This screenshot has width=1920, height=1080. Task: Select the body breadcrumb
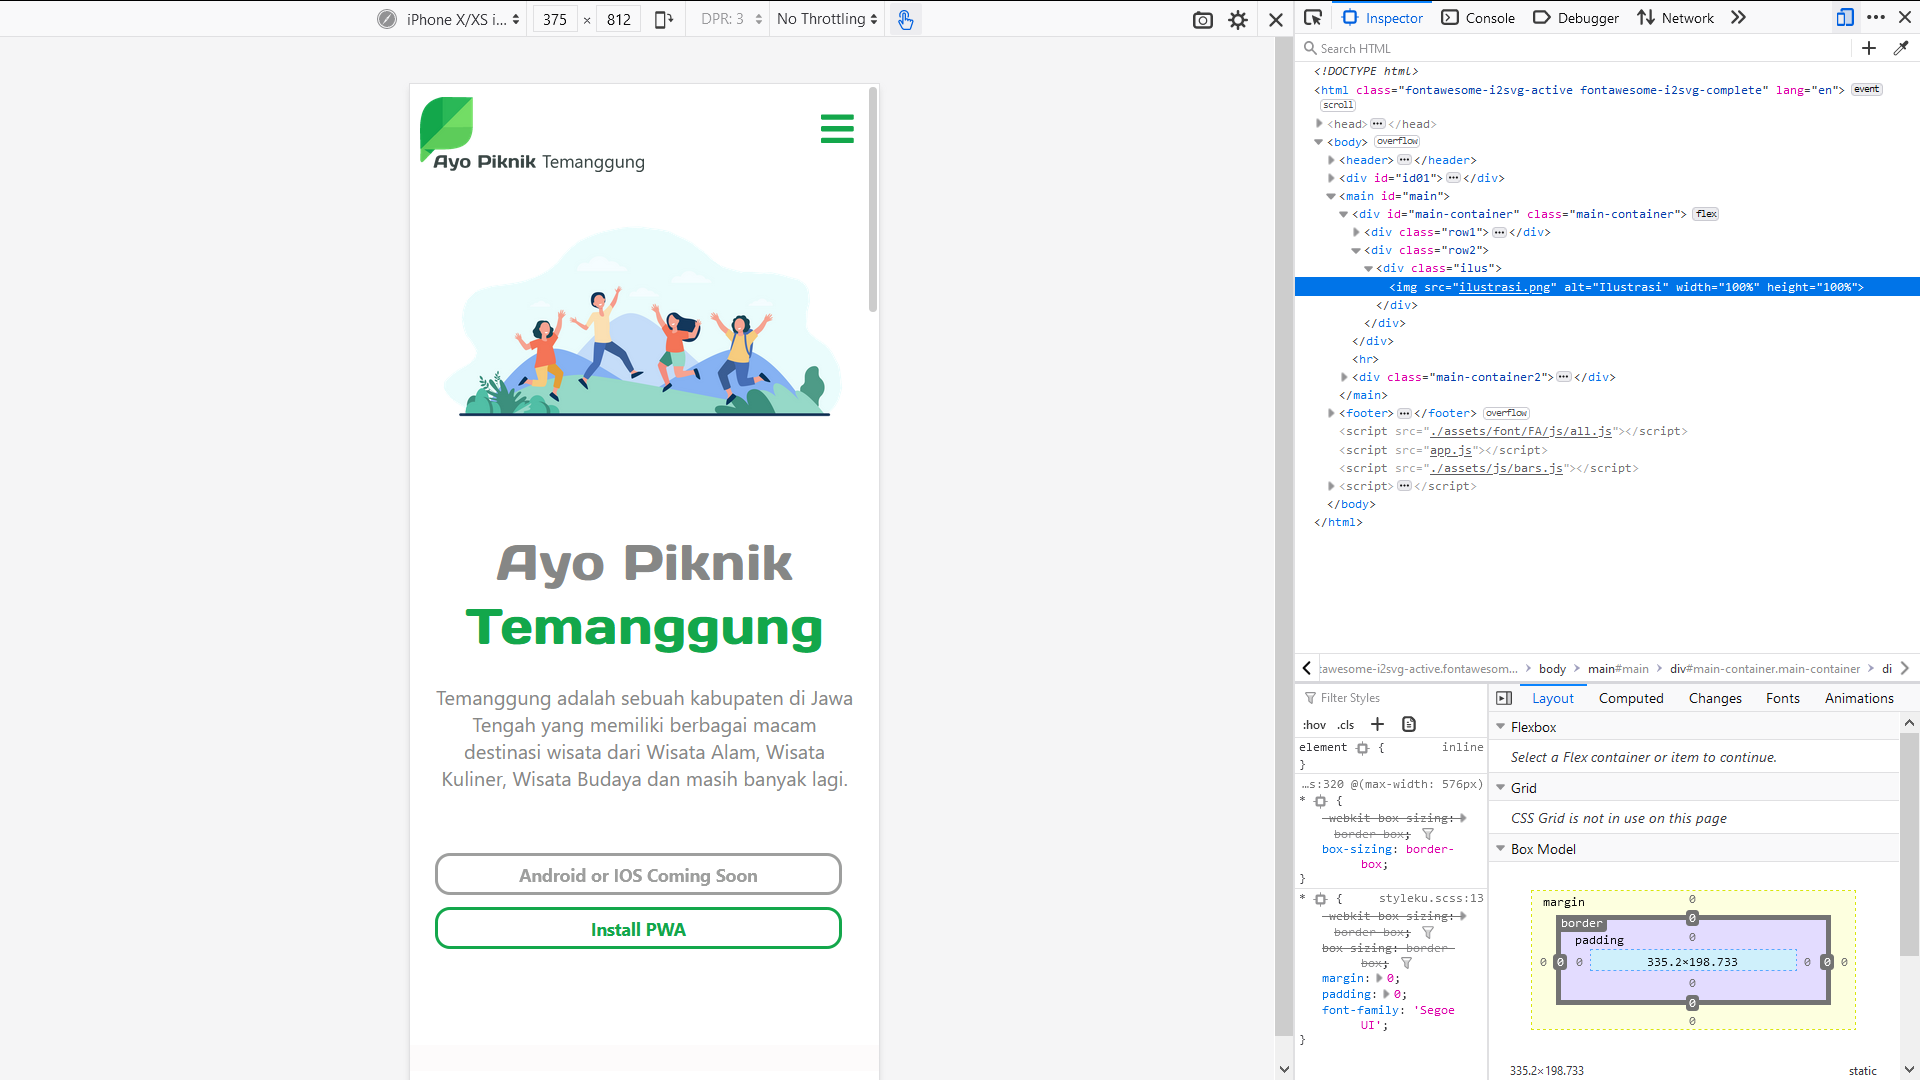(1552, 668)
